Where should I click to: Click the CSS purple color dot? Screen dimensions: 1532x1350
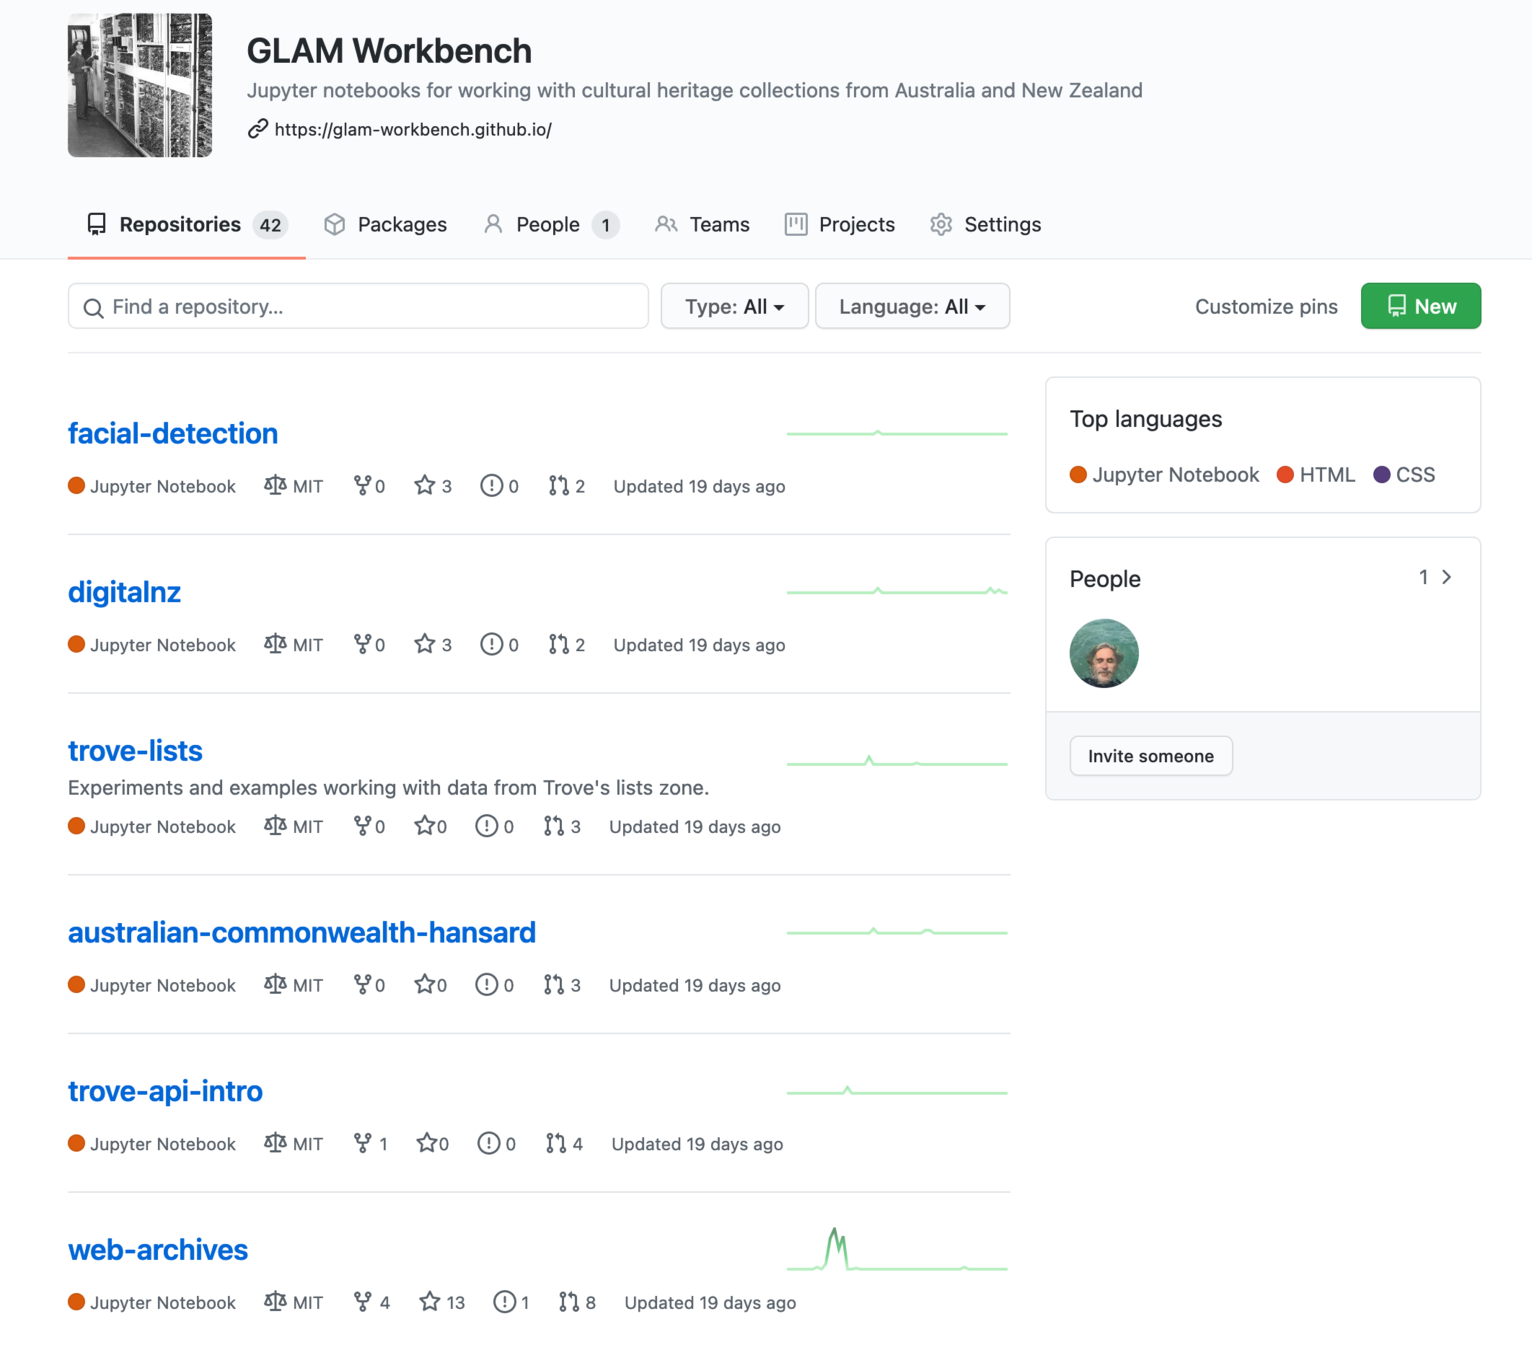tap(1382, 475)
